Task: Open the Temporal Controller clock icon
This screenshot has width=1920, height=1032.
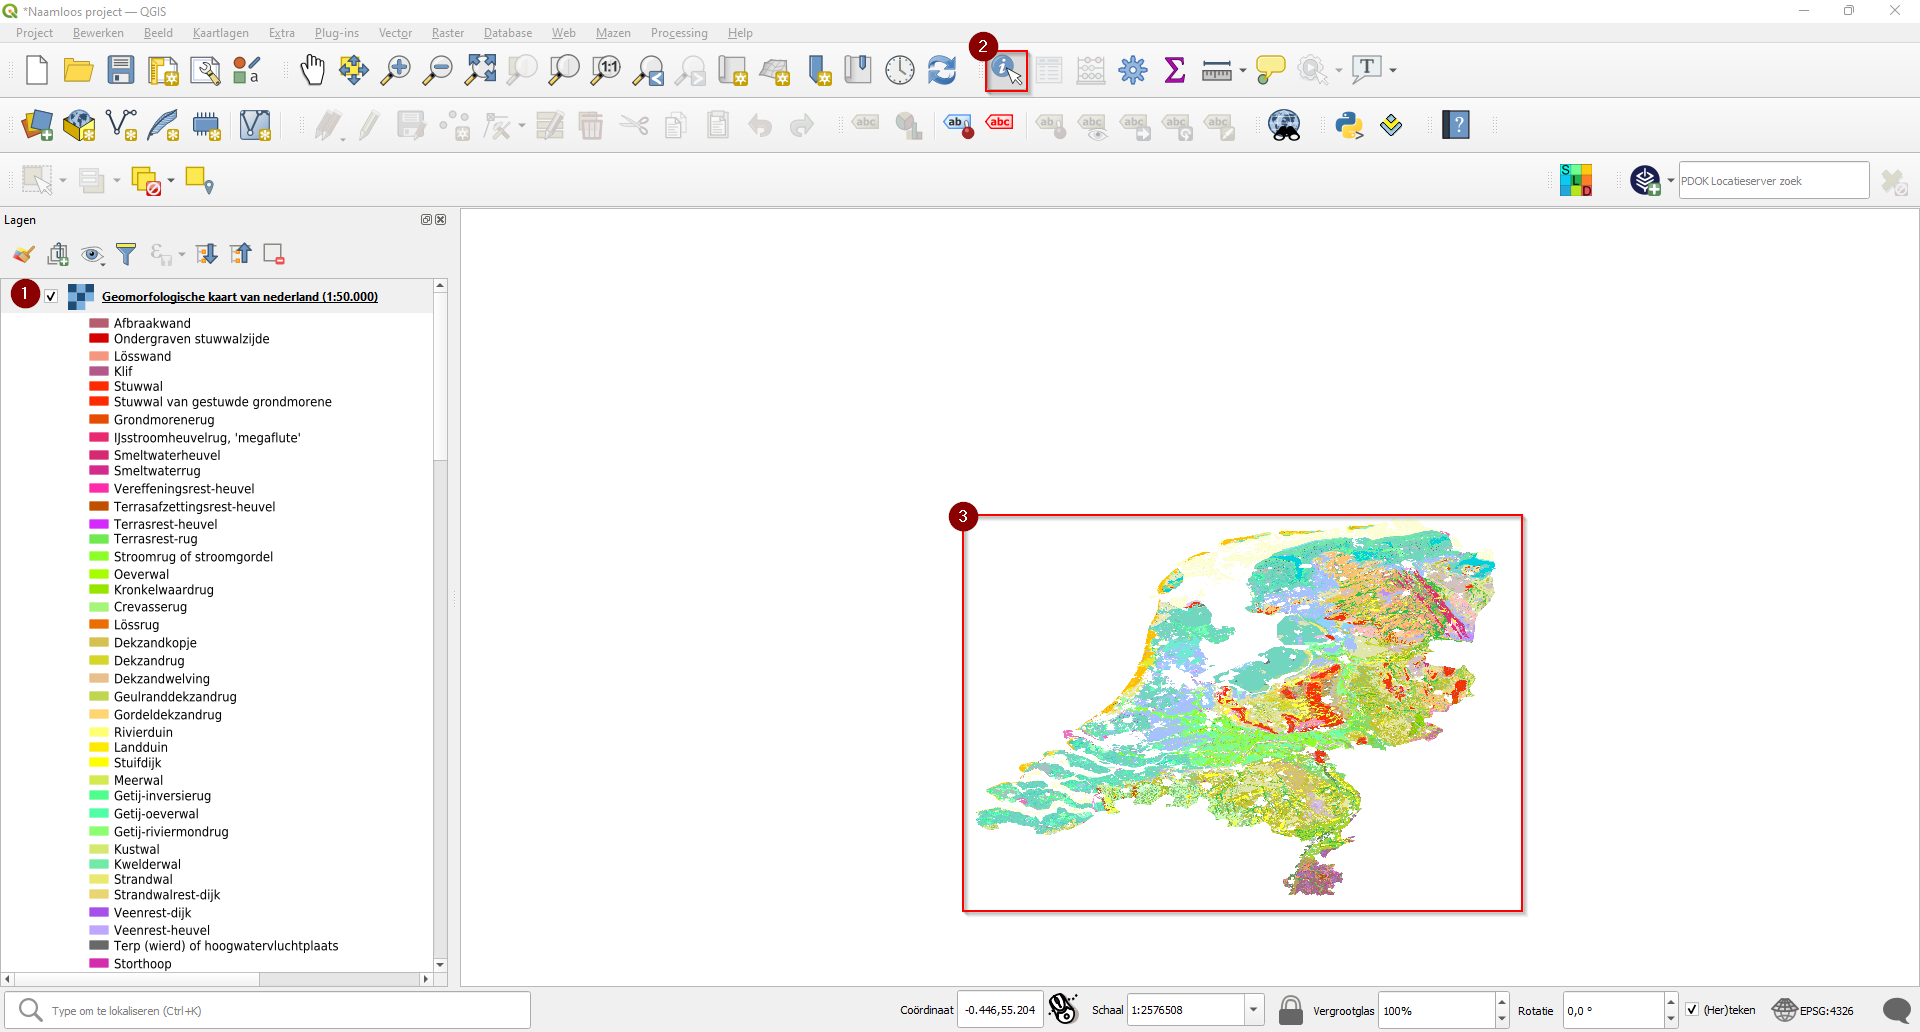Action: pyautogui.click(x=900, y=70)
